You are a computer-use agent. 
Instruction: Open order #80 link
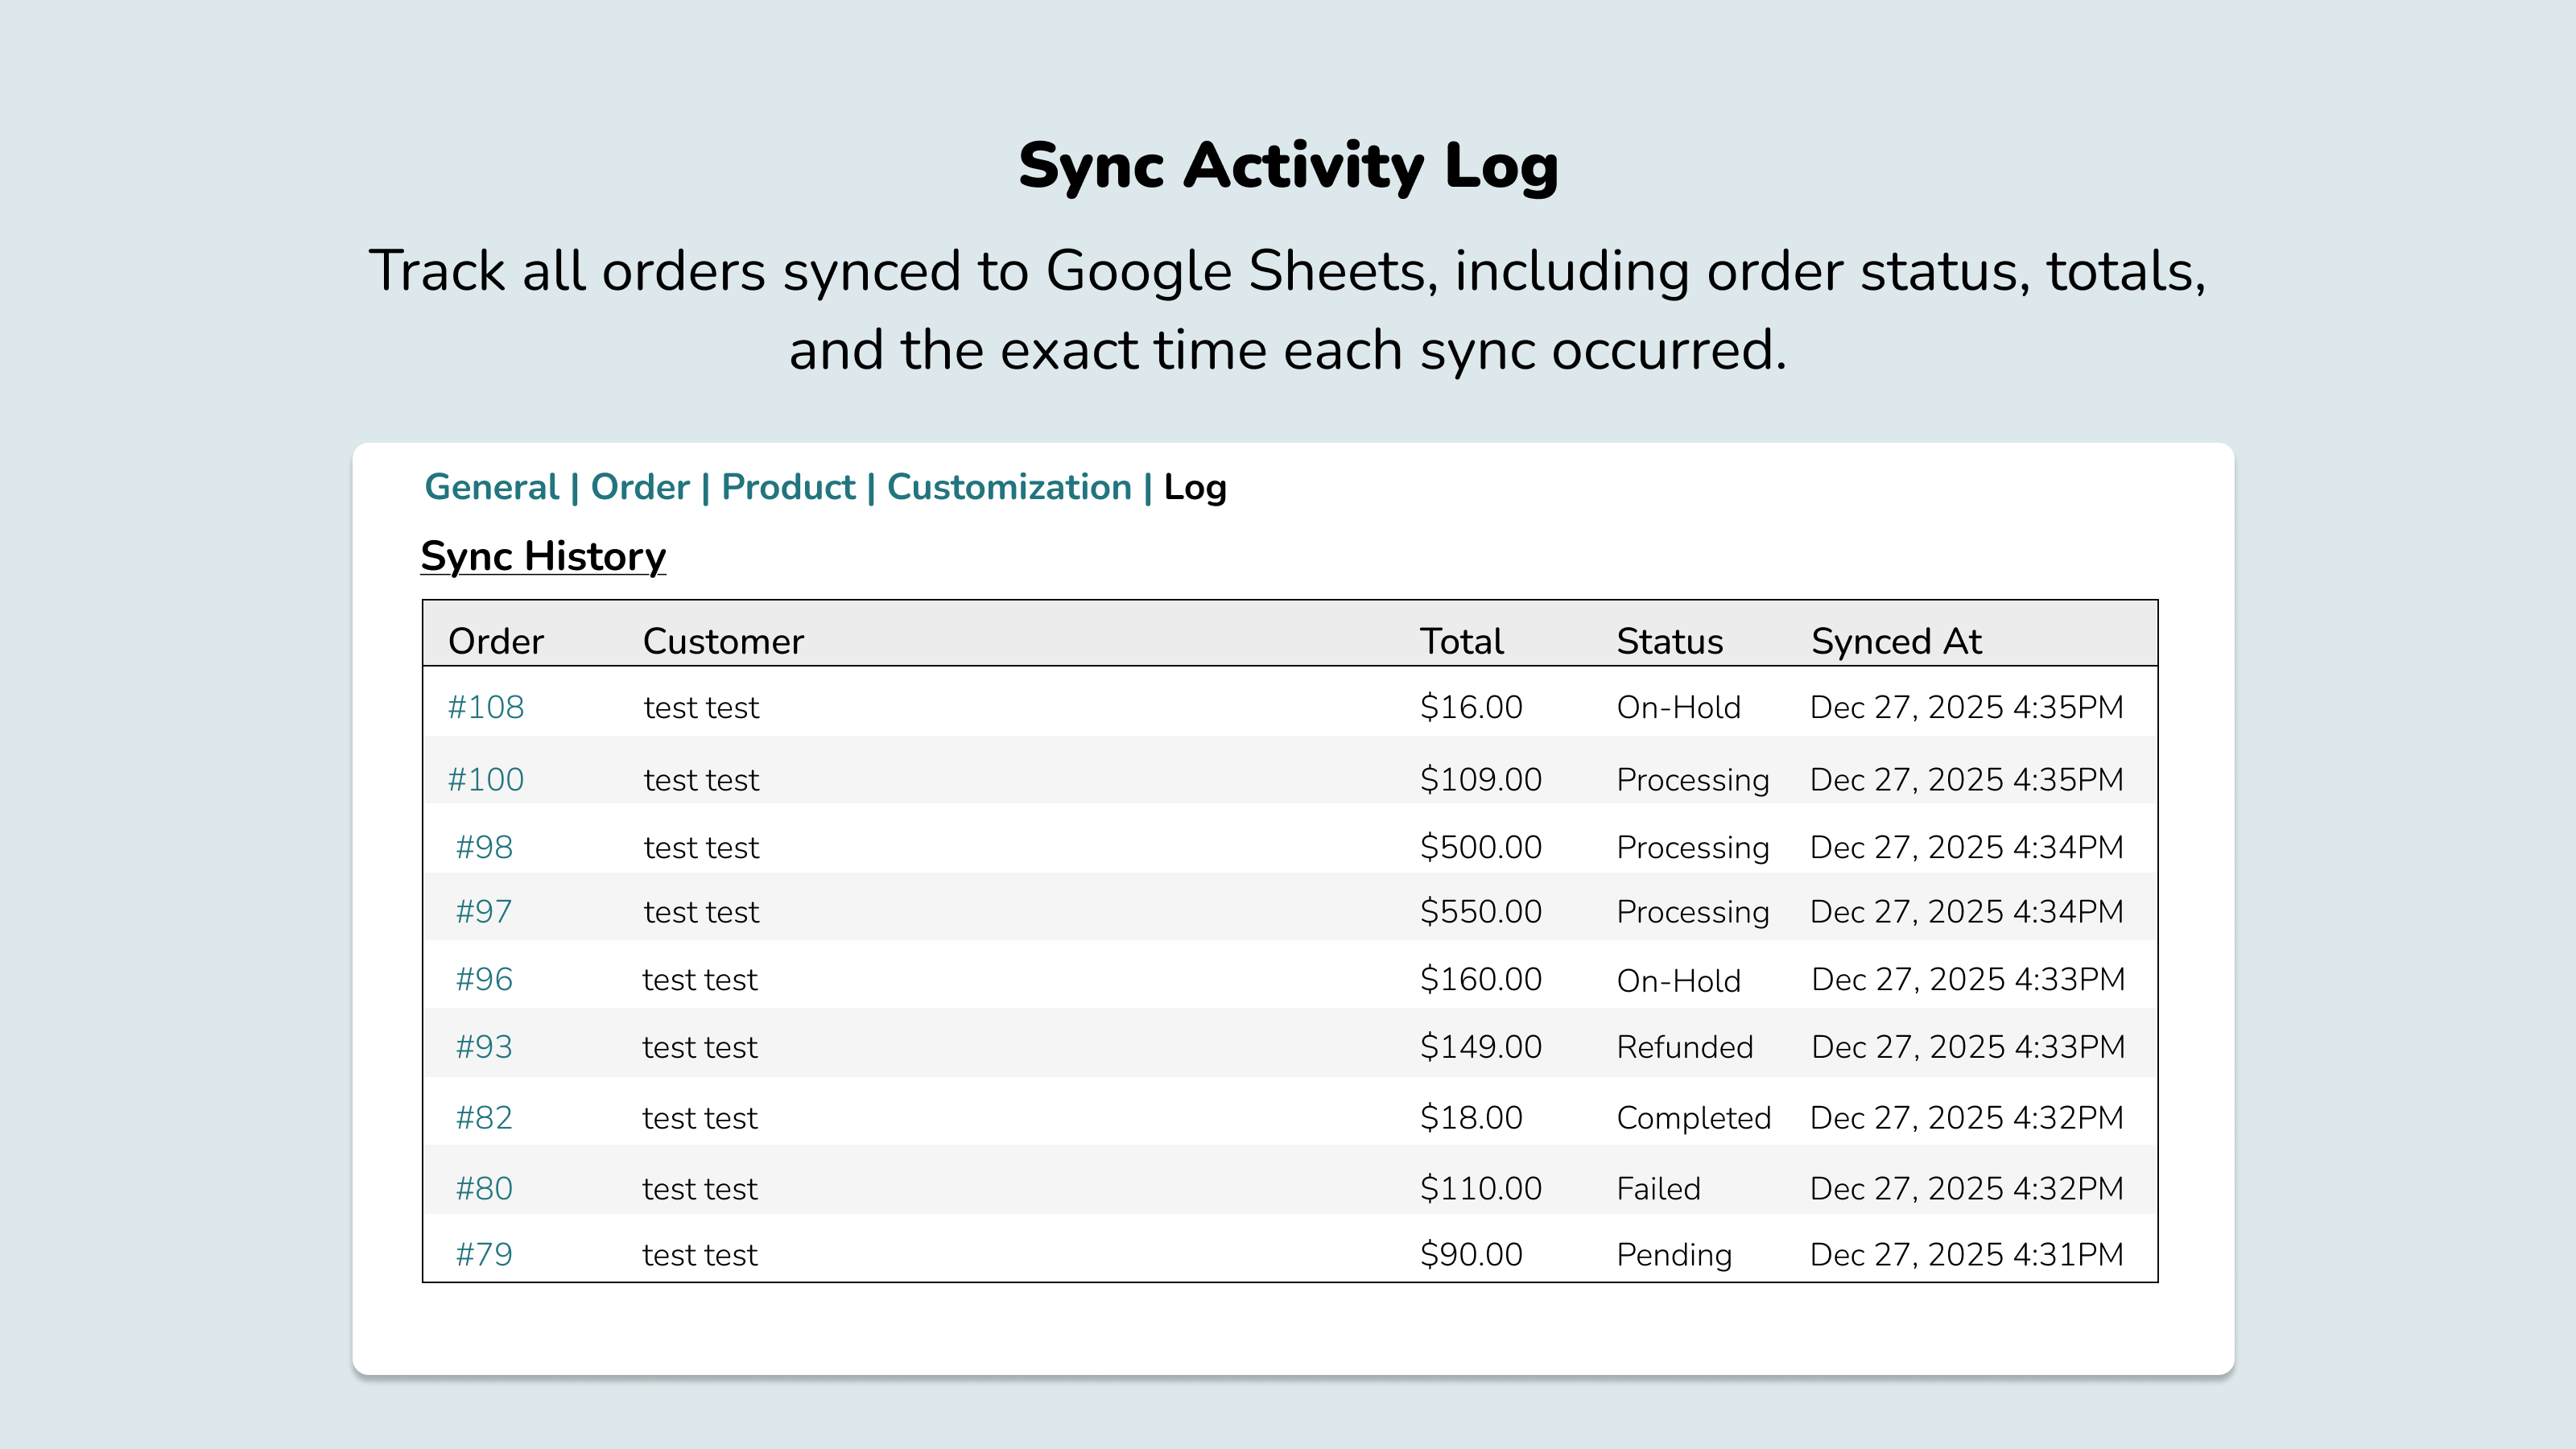tap(484, 1188)
